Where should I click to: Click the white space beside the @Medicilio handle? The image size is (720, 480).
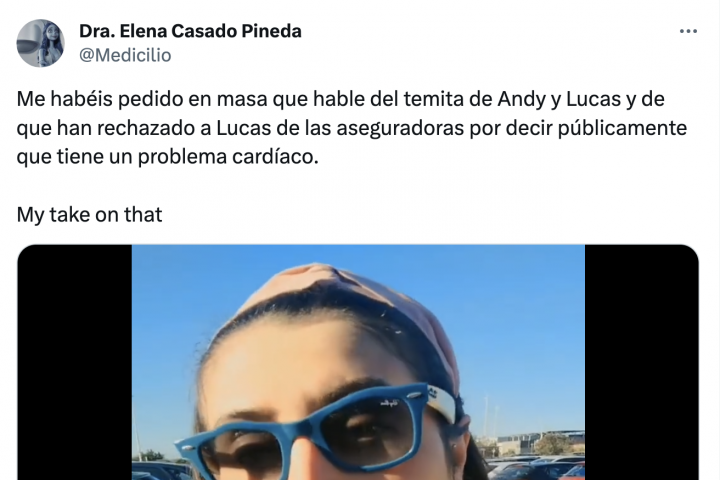(413, 55)
